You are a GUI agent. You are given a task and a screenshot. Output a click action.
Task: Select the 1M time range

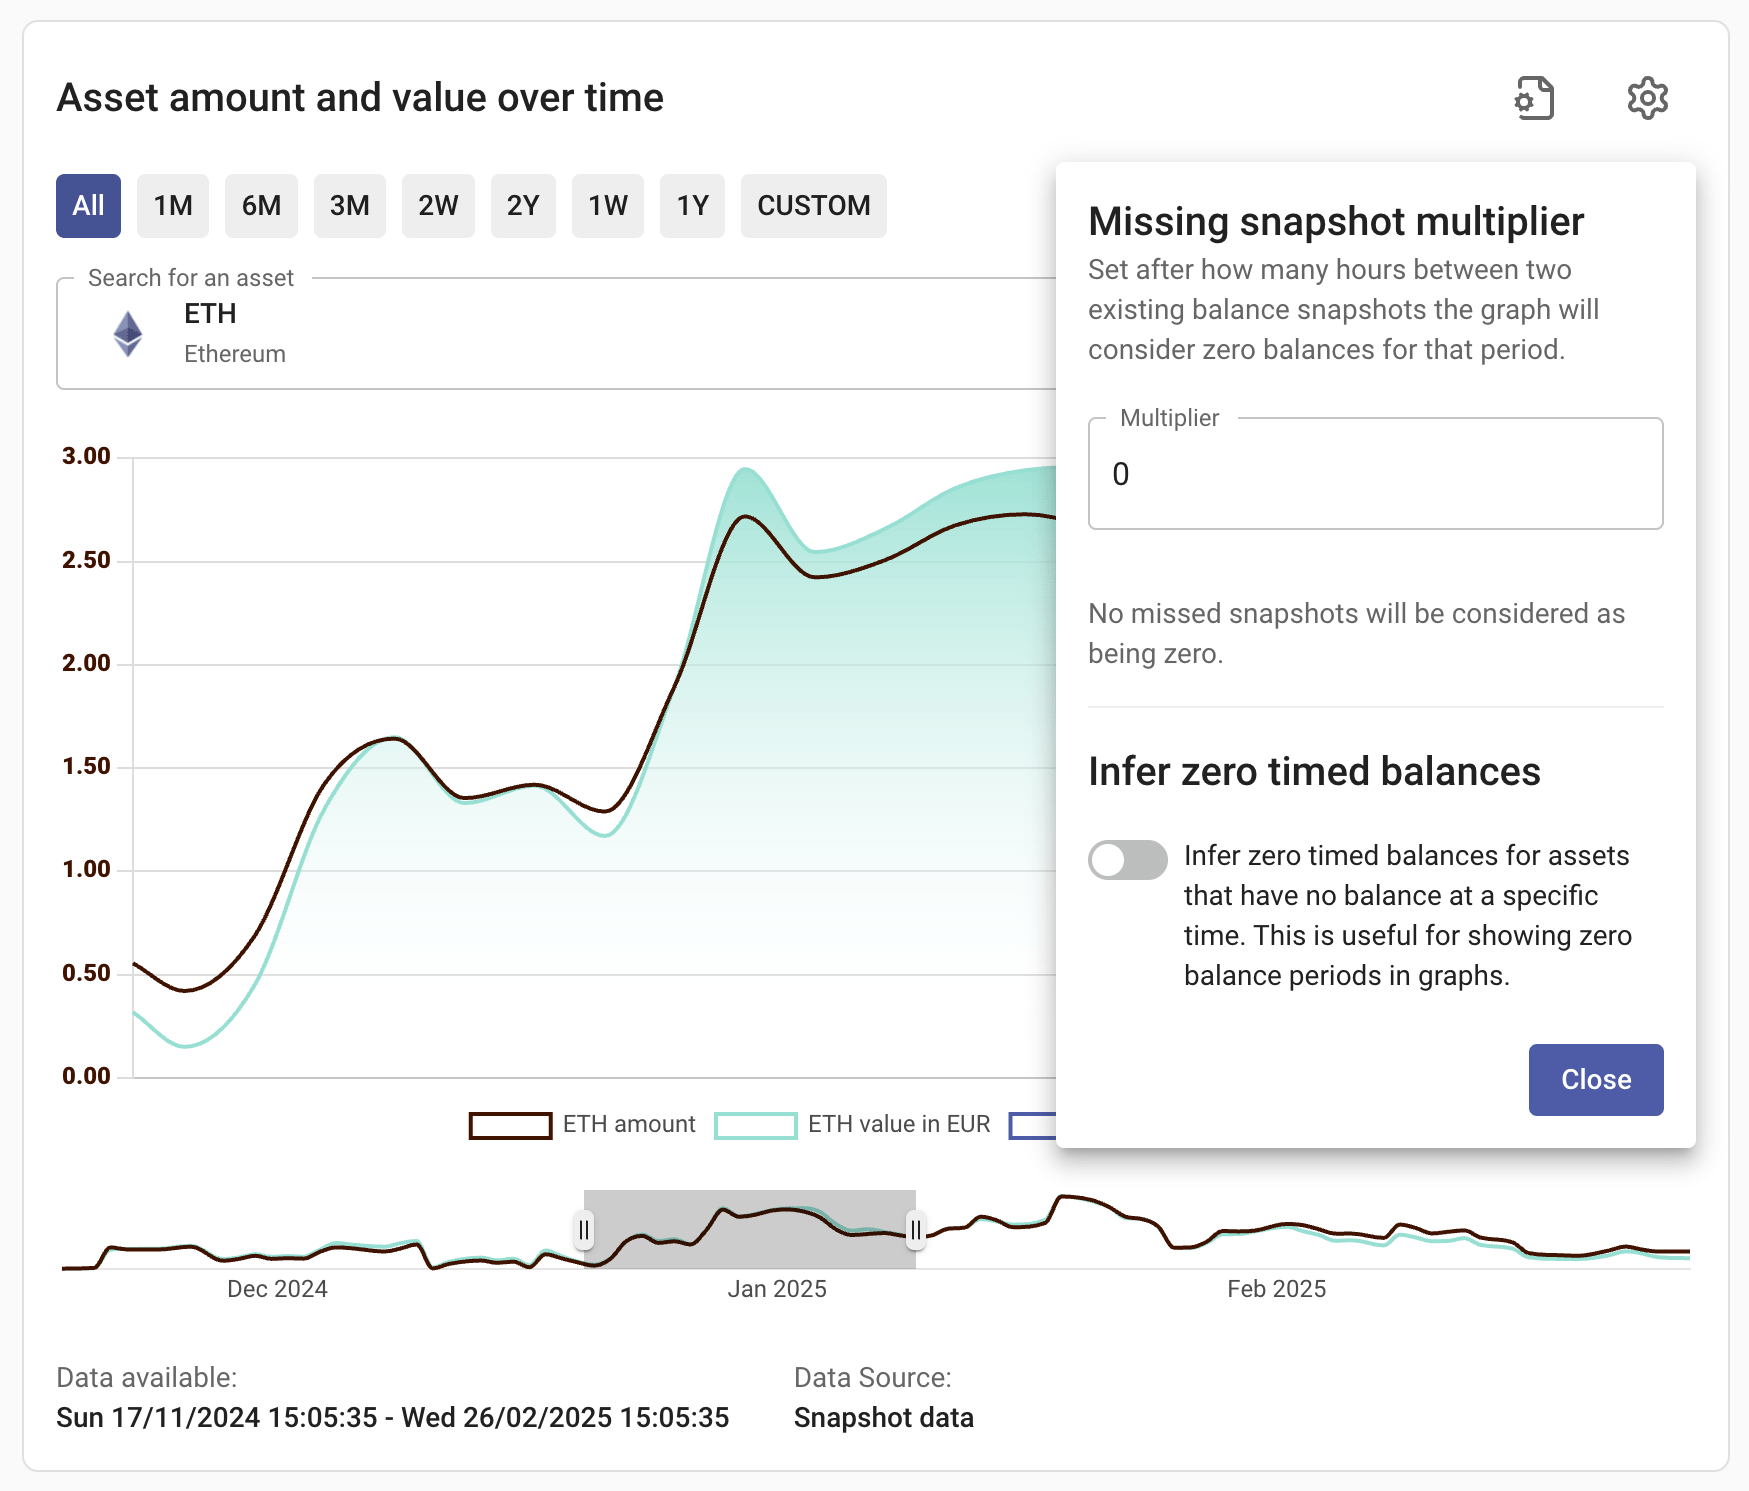point(173,206)
